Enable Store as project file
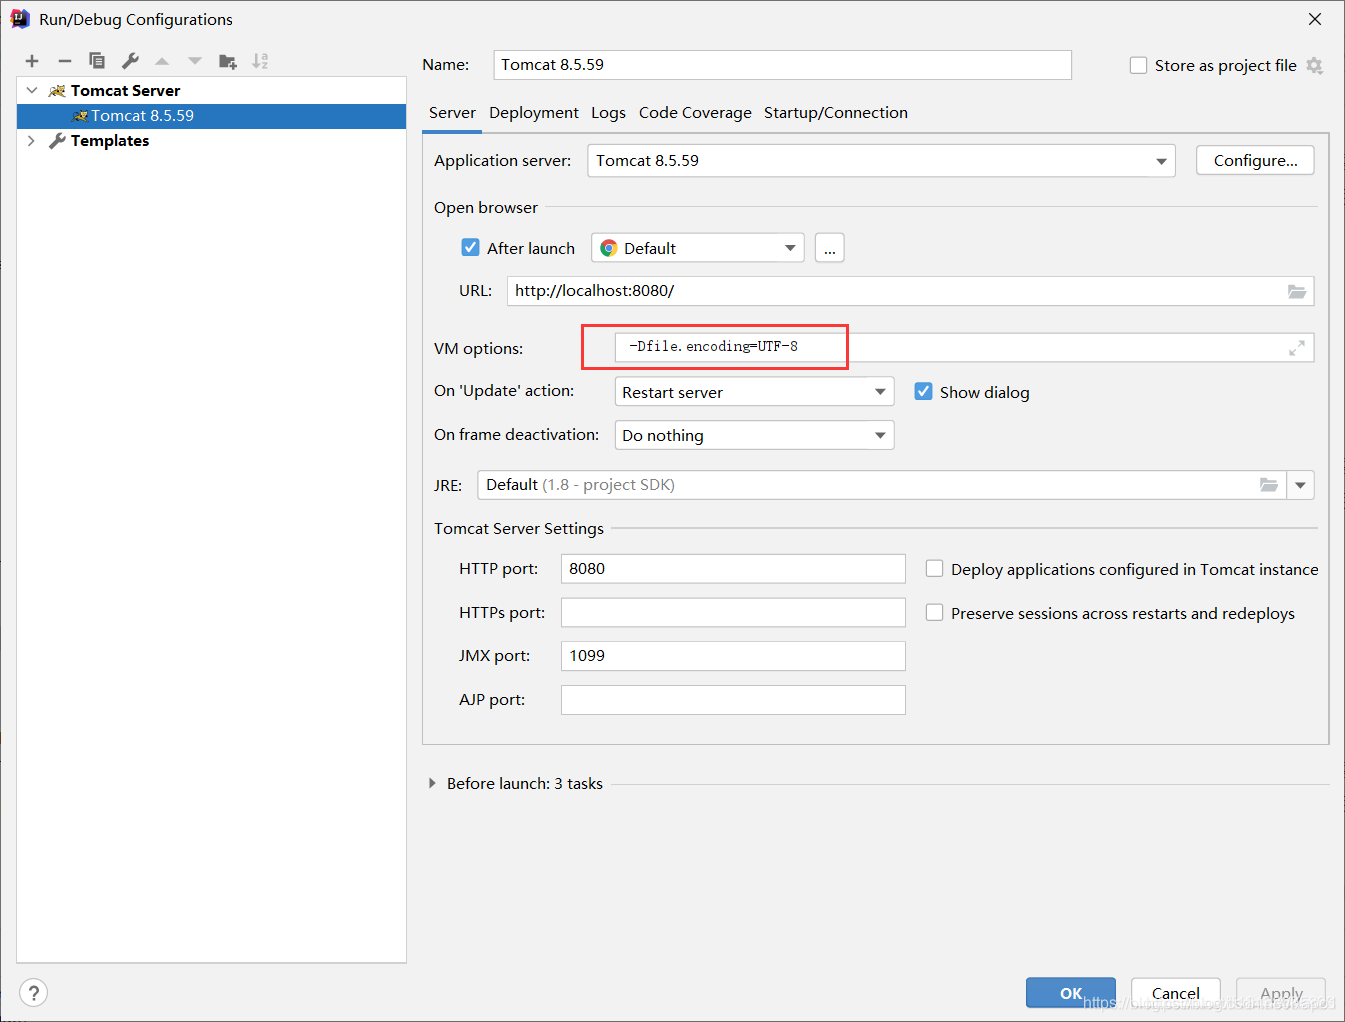 1138,65
